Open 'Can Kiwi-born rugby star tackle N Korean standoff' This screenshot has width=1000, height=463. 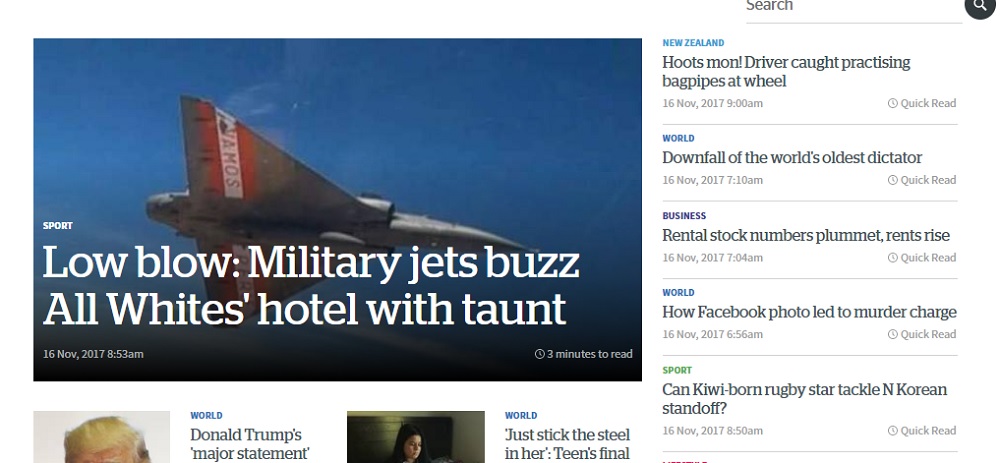[x=804, y=399]
